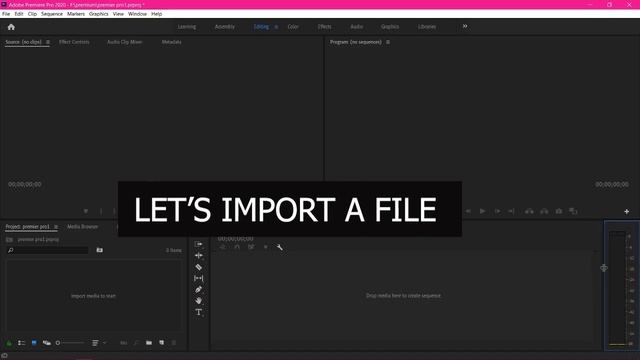The image size is (640, 360).
Task: Select the Ripple Edit tool
Action: (x=199, y=256)
